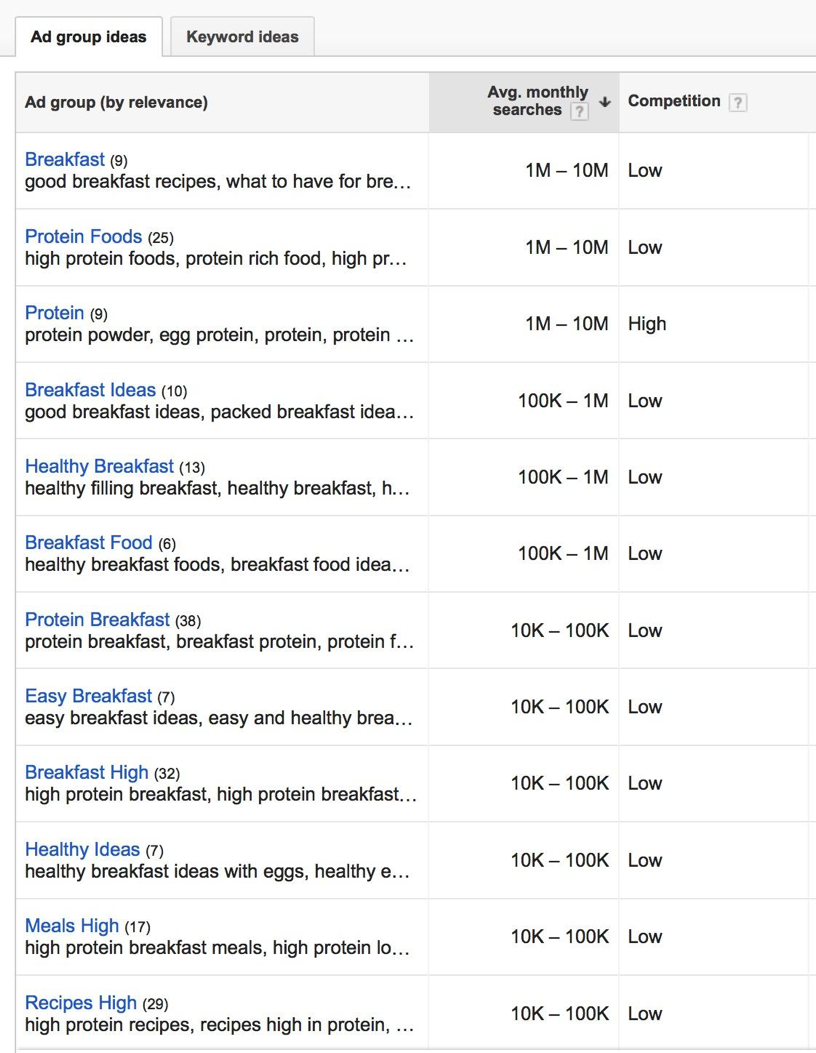
Task: Open the Healthy Breakfast ad group
Action: 99,466
